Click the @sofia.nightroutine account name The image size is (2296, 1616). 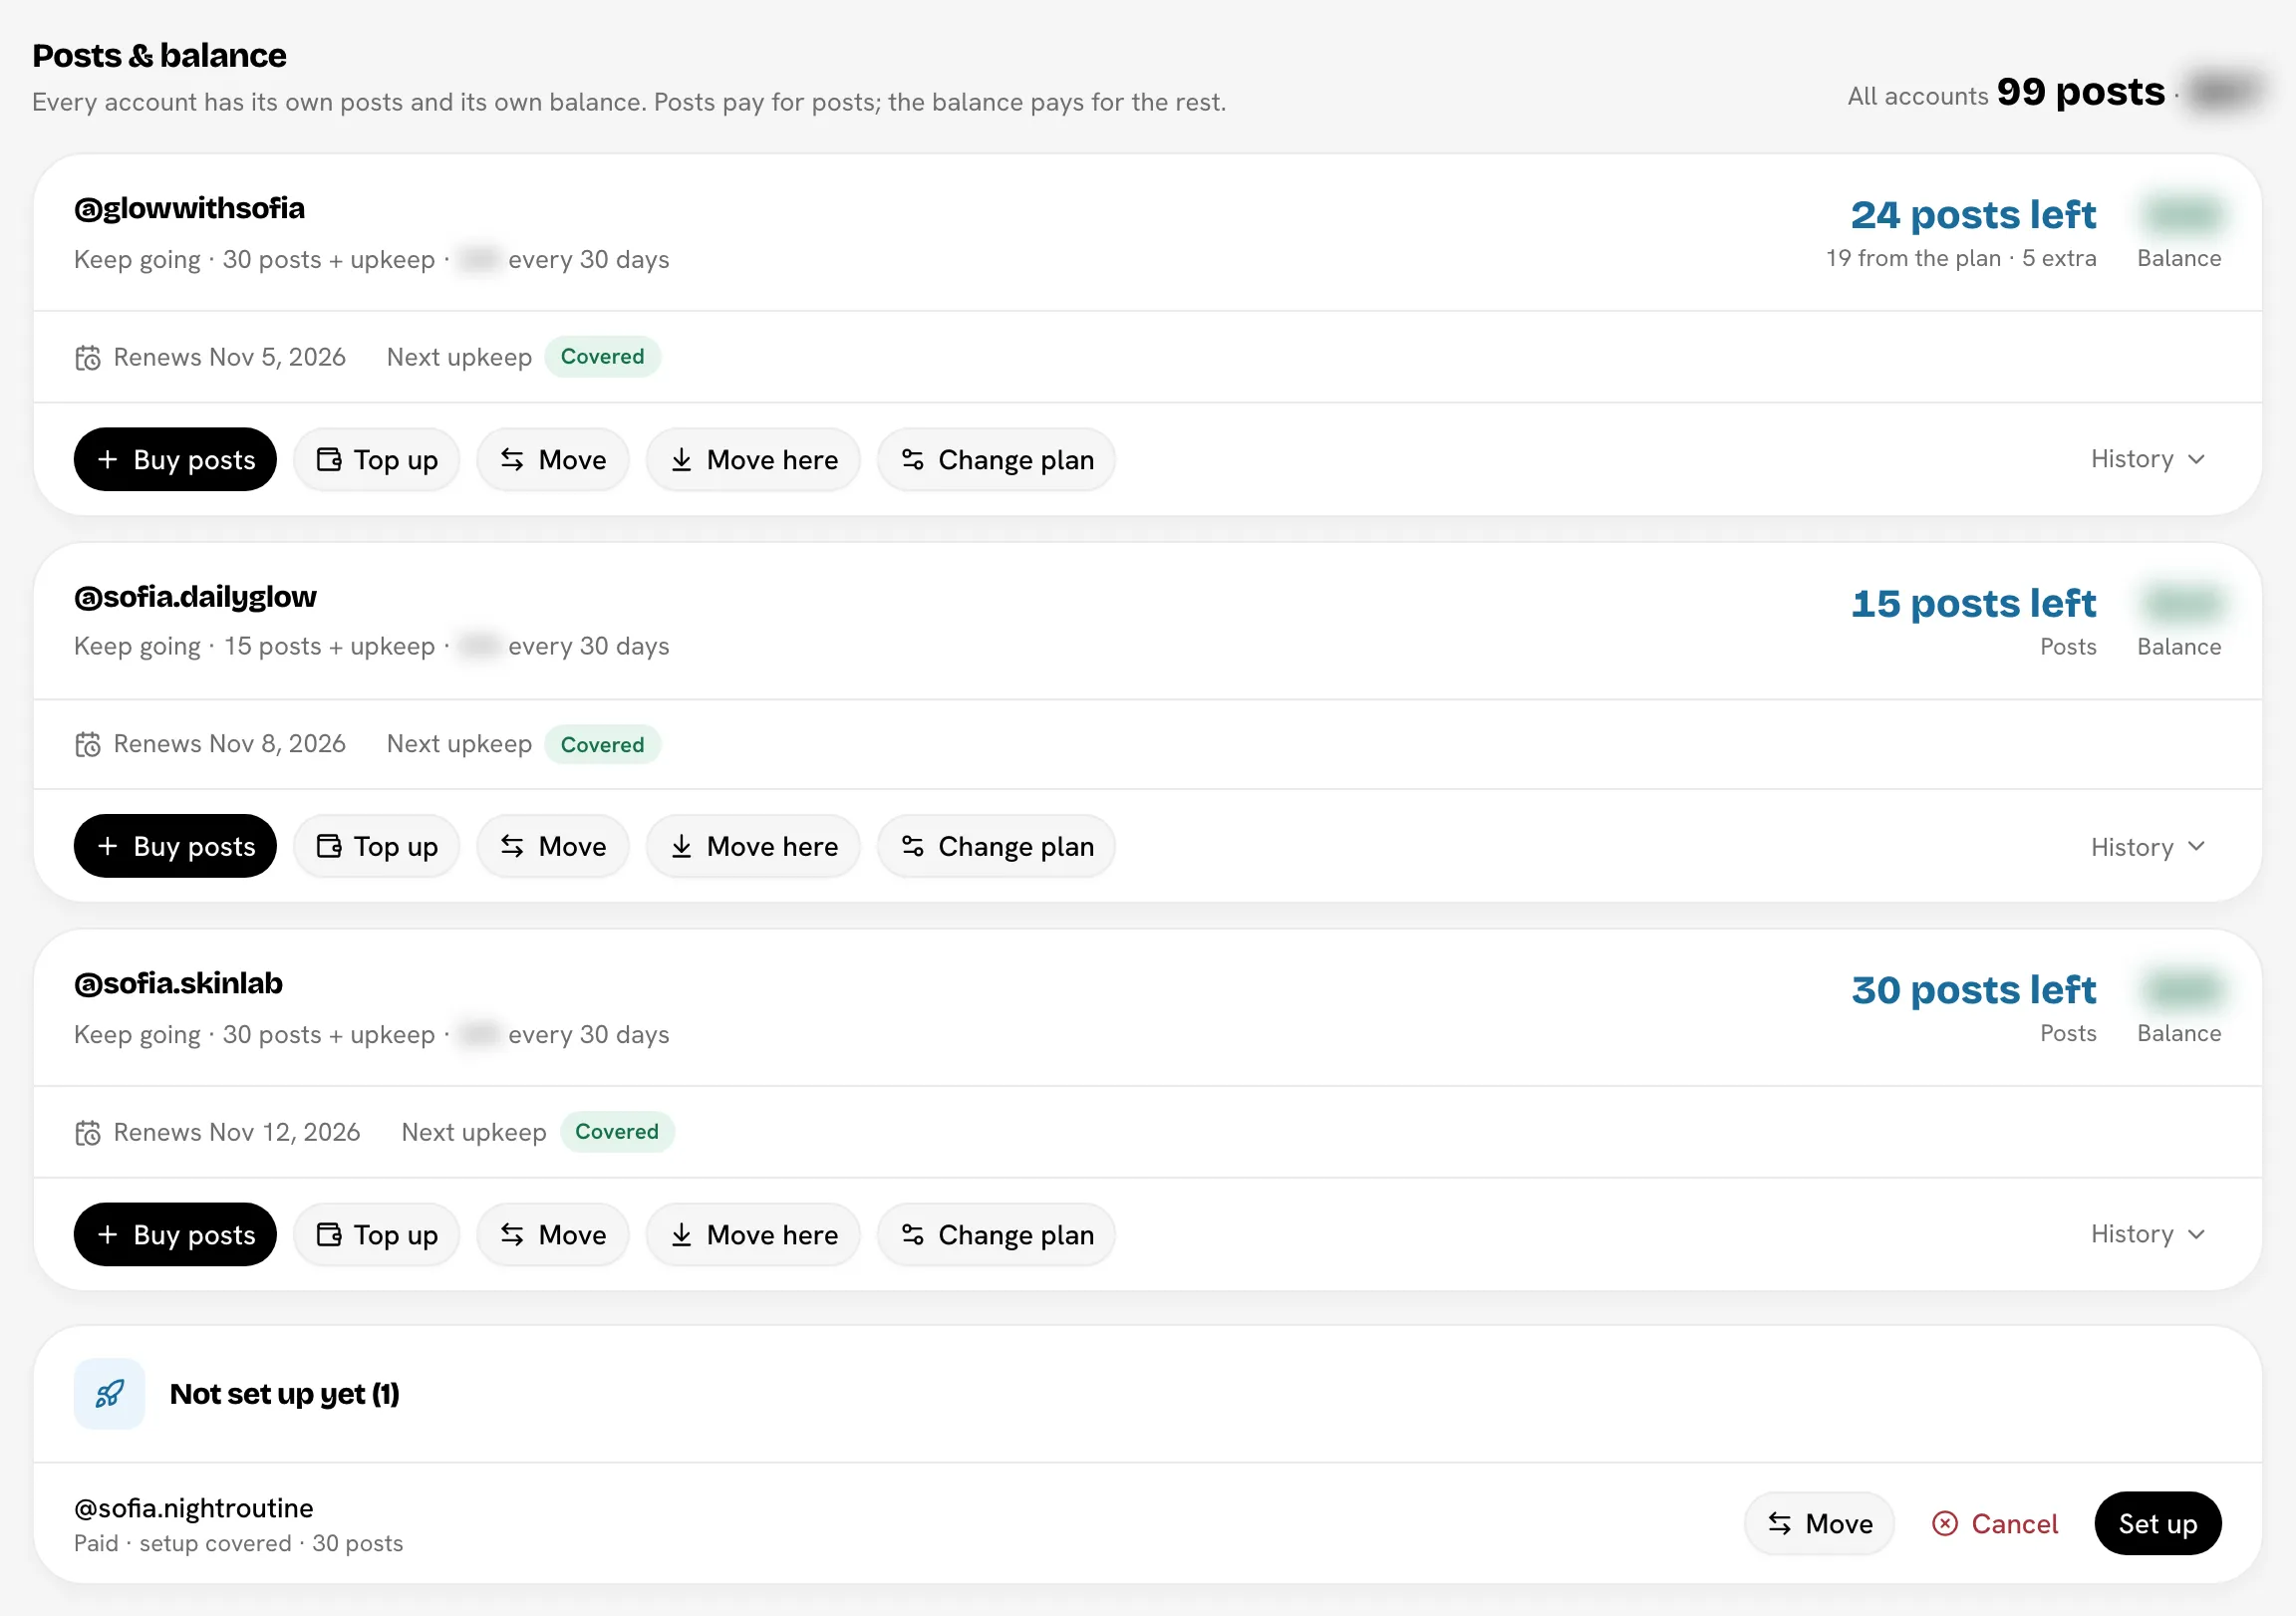(194, 1507)
